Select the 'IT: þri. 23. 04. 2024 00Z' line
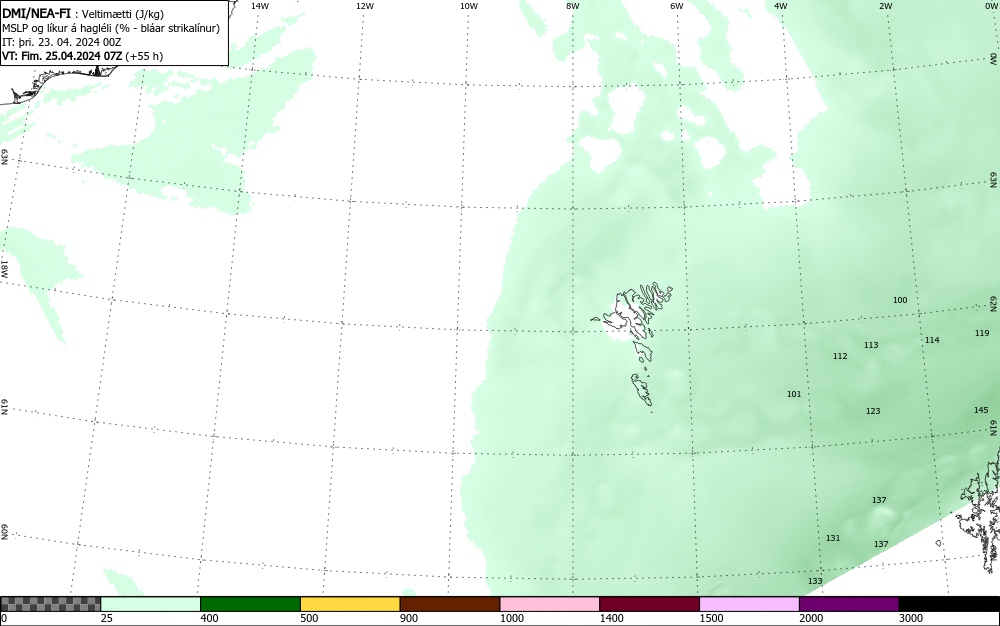Image resolution: width=1000 pixels, height=626 pixels. 62,42
